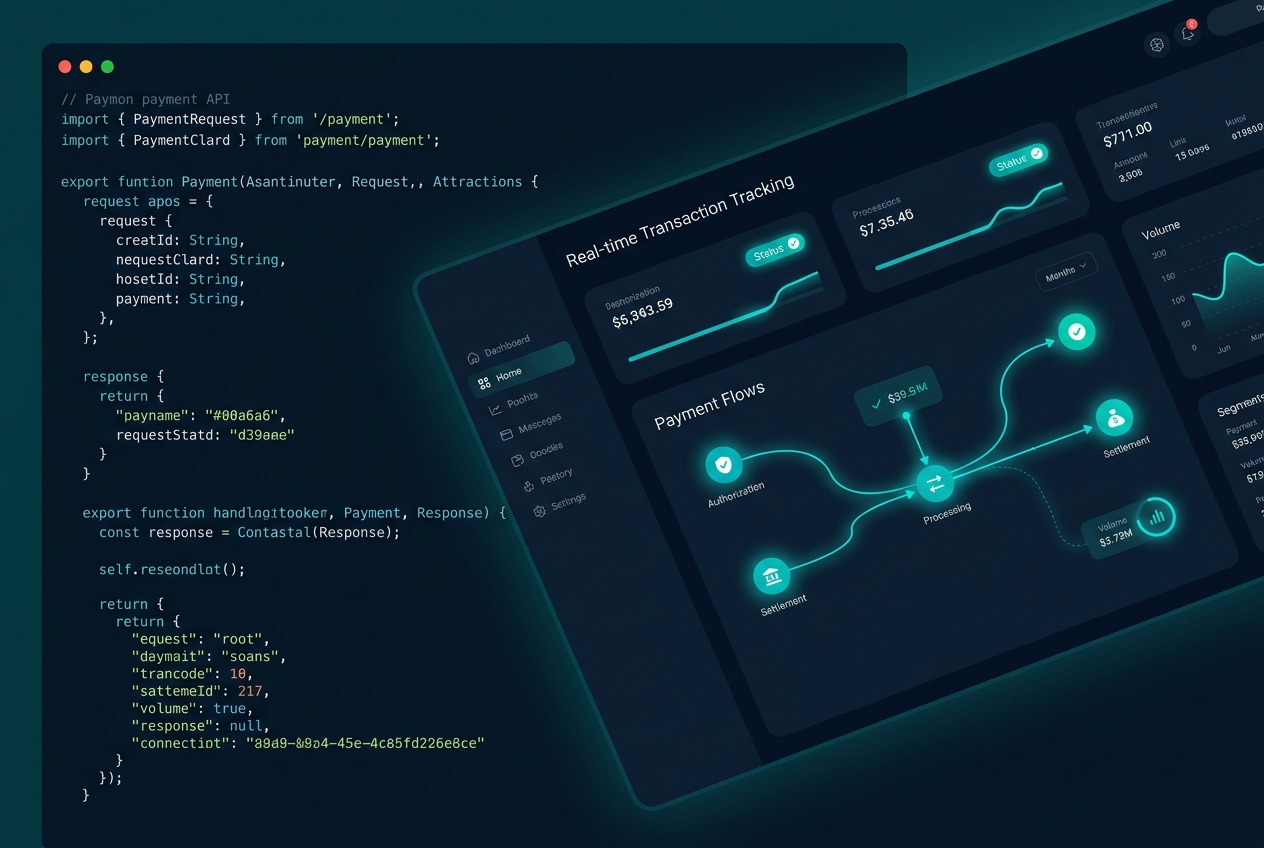This screenshot has width=1264, height=848.
Task: Click the "volume": true code line
Action: pyautogui.click(x=193, y=708)
